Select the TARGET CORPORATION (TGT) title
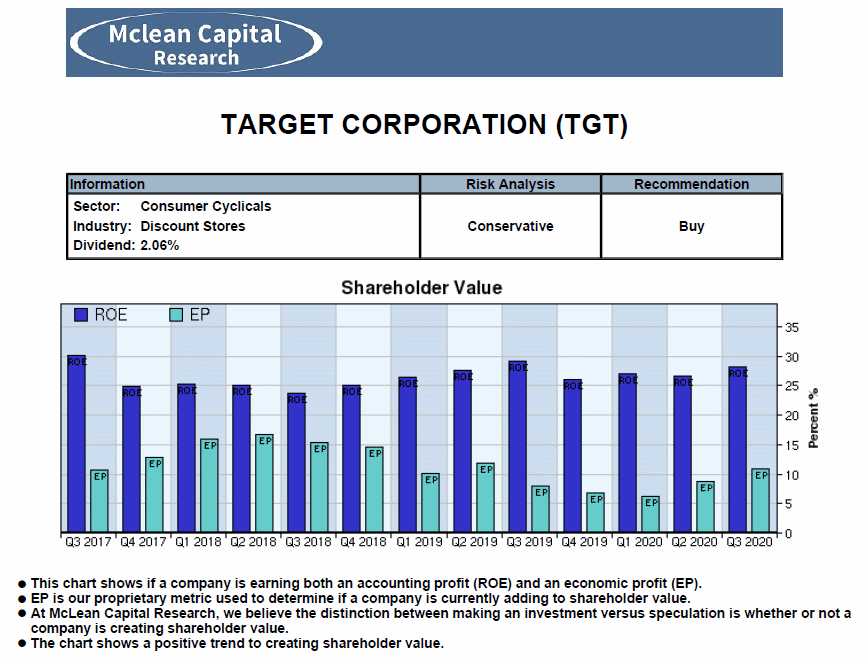The width and height of the screenshot is (867, 657). 424,124
